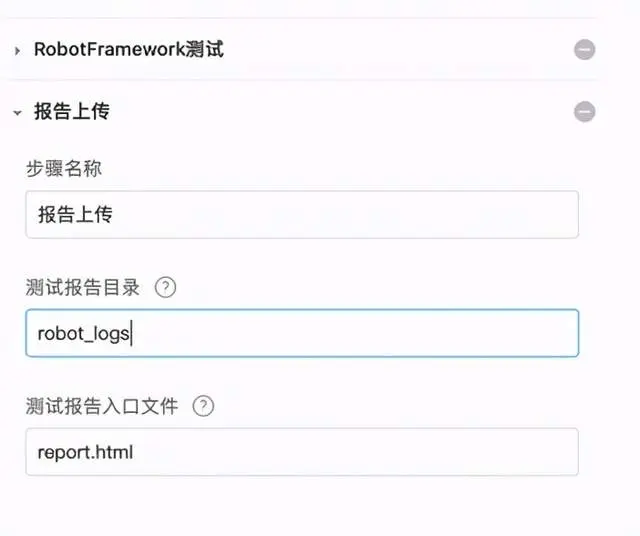Open help icon next to 测试报告入口文件
Image resolution: width=640 pixels, height=536 pixels.
coord(203,405)
